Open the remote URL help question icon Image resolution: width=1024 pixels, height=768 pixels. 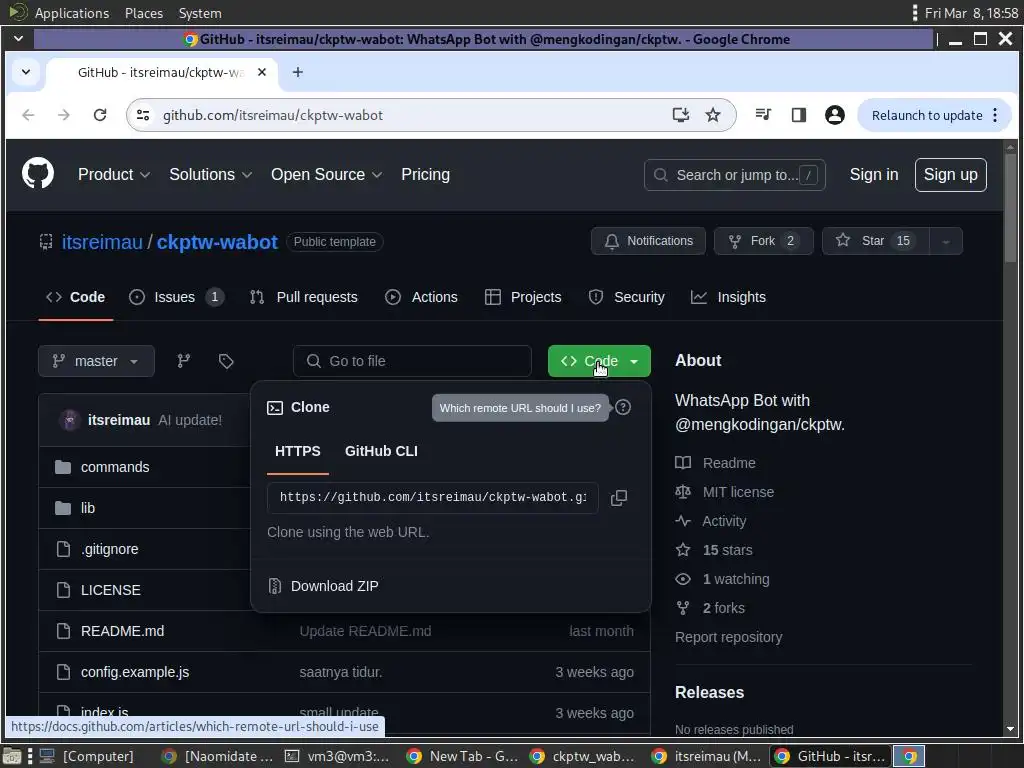coord(623,408)
